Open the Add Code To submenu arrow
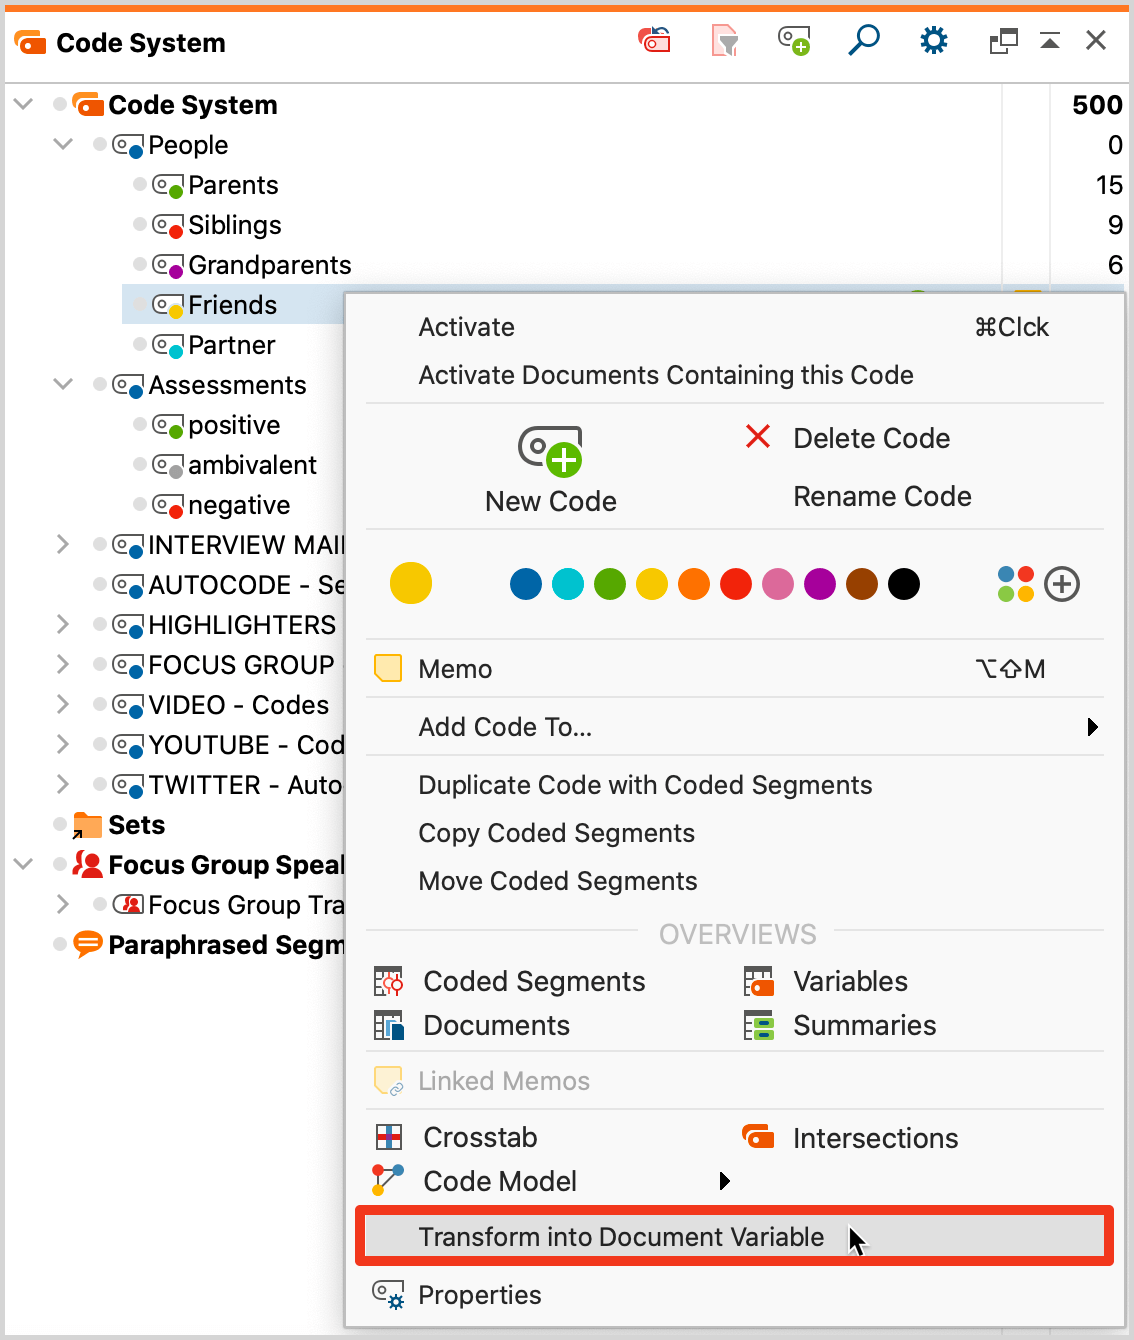This screenshot has height=1340, width=1134. tap(1093, 727)
